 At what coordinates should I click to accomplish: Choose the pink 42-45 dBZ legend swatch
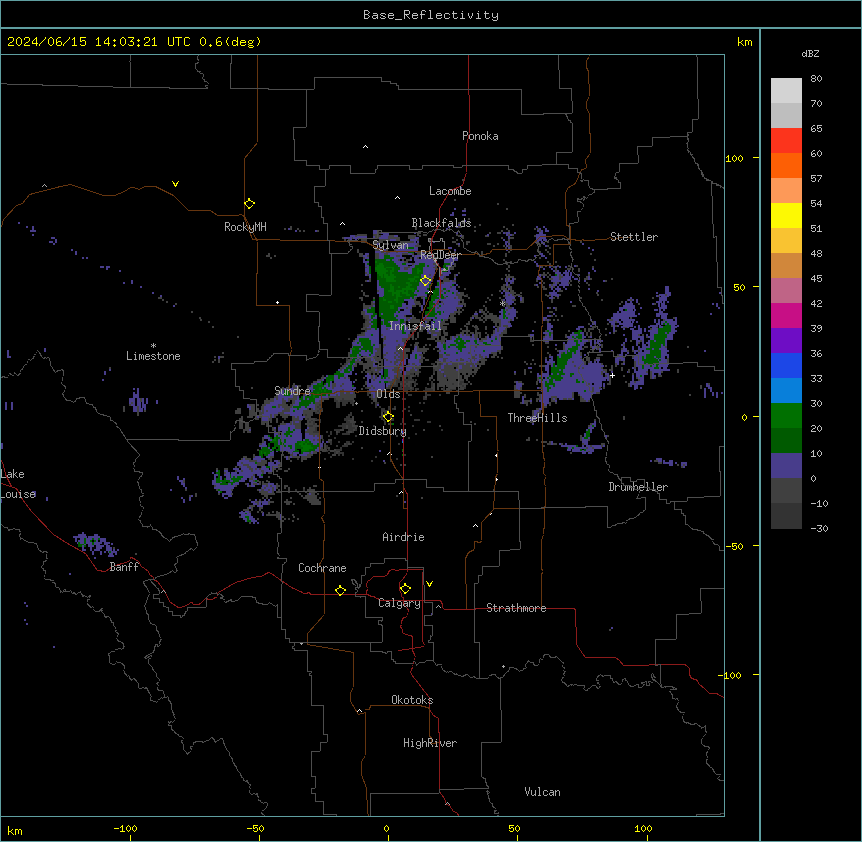786,290
